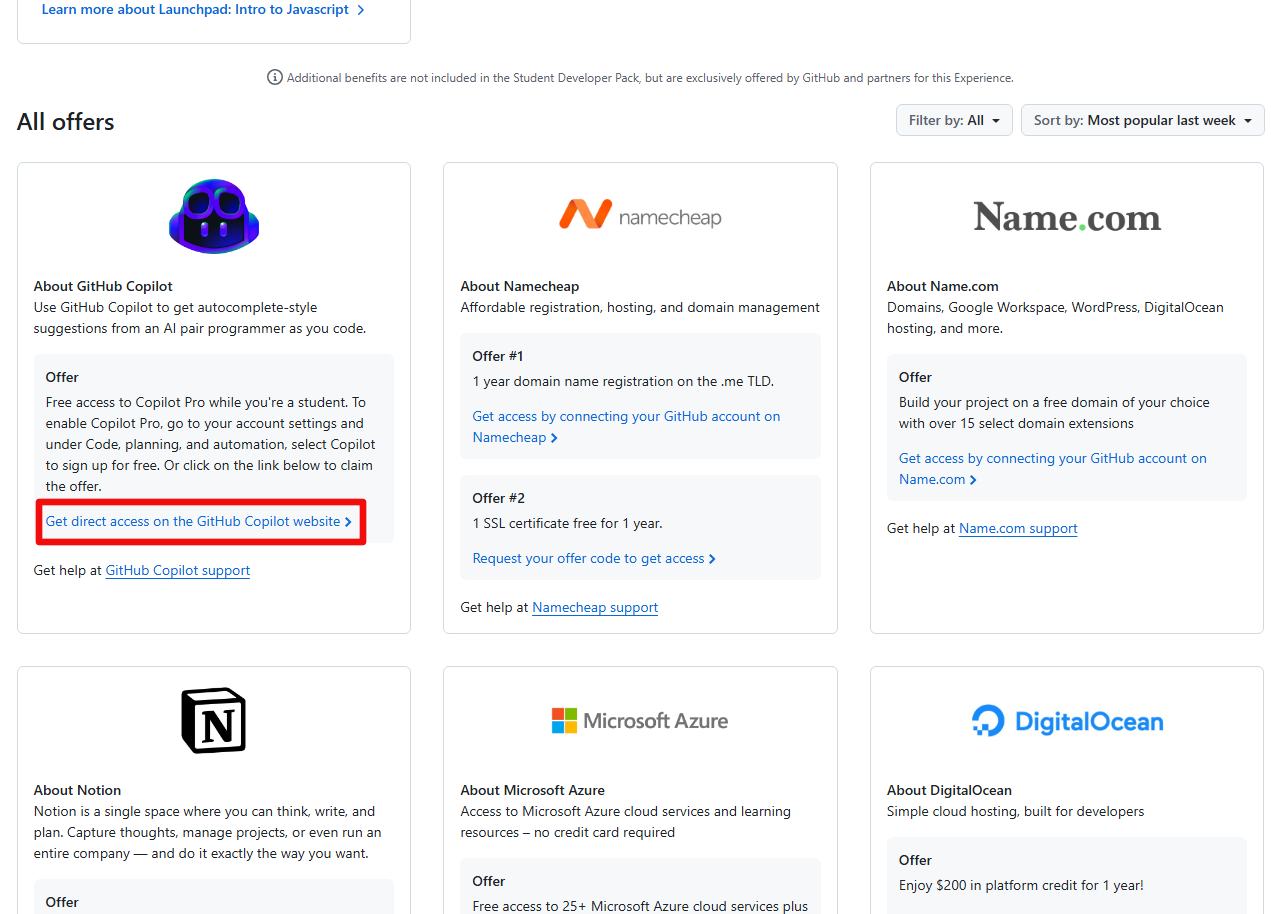Open the GitHub Copilot support link
1271x914 pixels.
pyautogui.click(x=178, y=570)
